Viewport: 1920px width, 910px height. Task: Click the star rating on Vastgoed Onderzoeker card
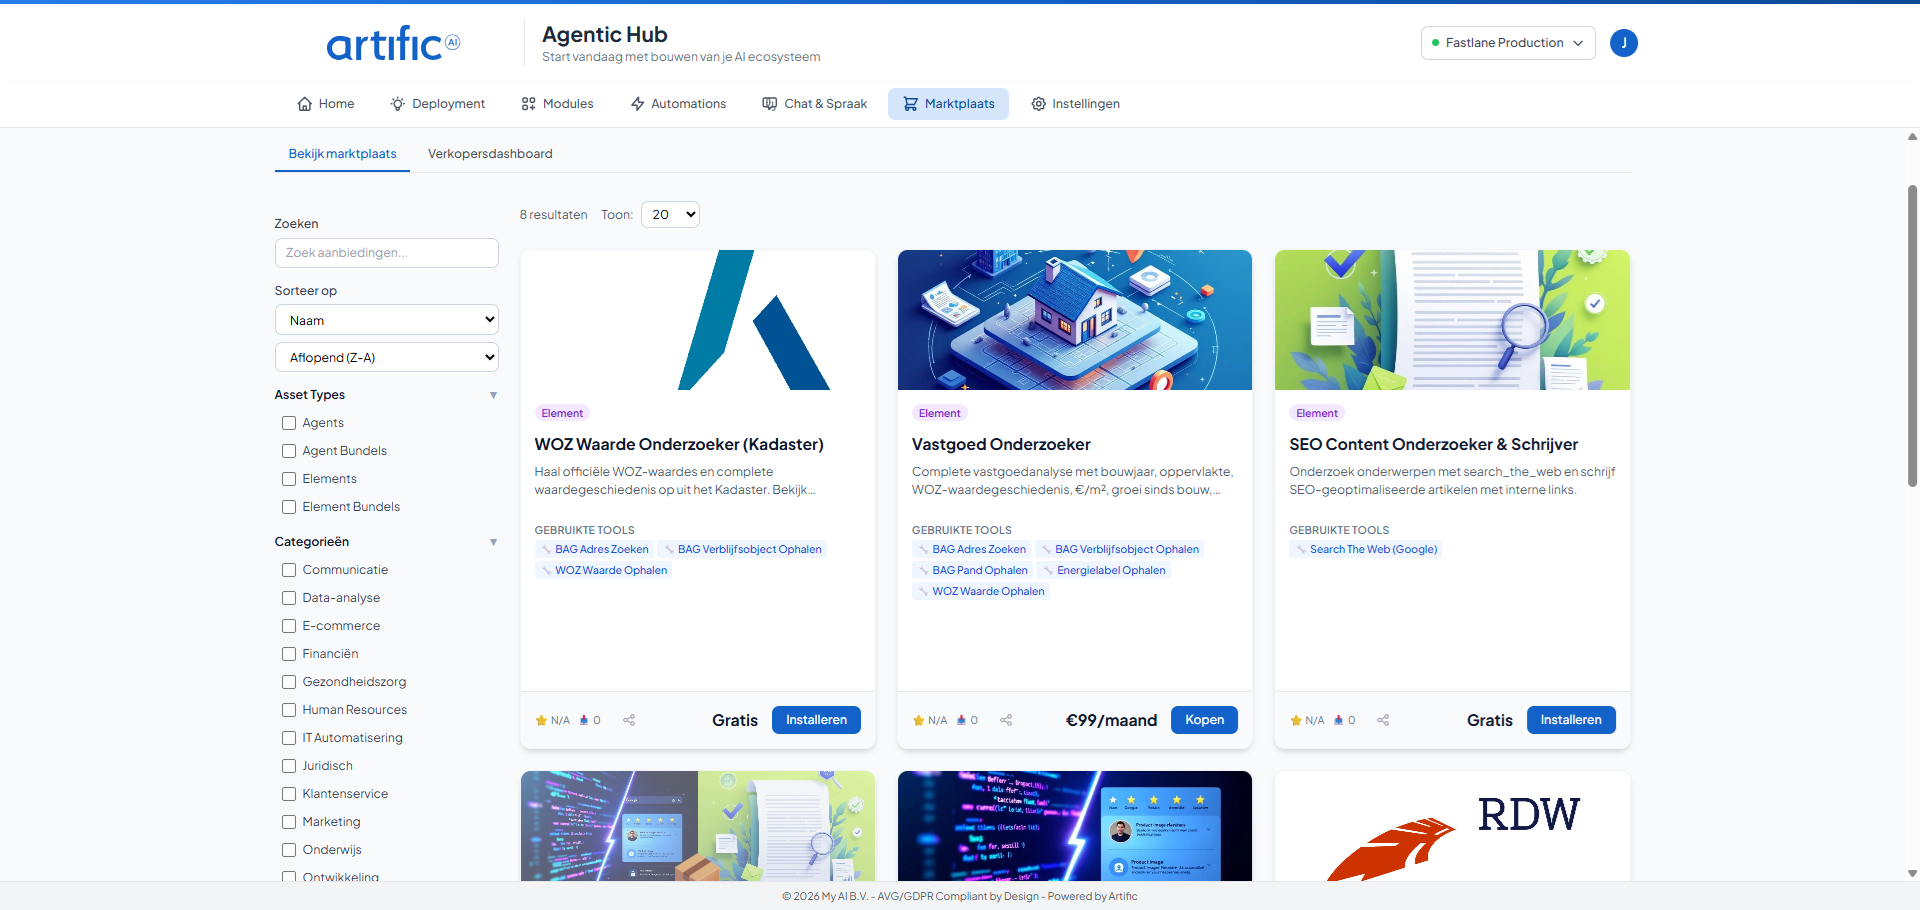[929, 720]
